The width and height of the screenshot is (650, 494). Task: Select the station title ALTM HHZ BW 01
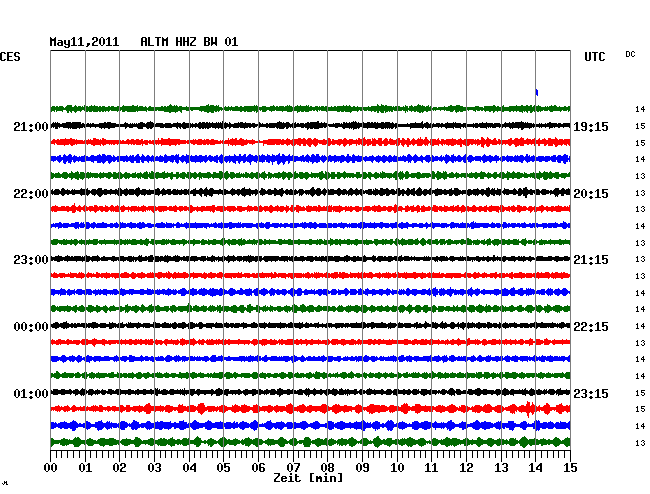[x=189, y=42]
